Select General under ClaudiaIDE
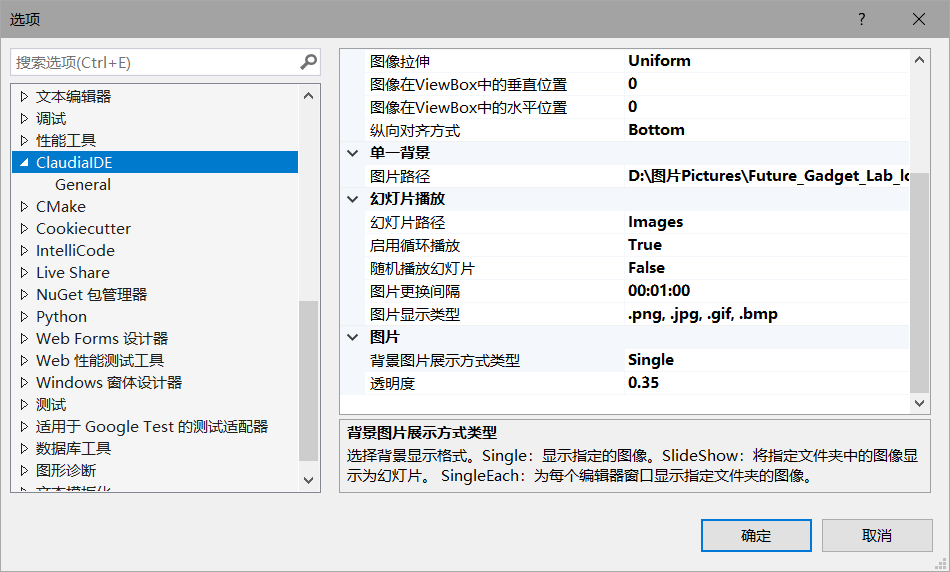Viewport: 950px width, 572px height. pyautogui.click(x=83, y=185)
